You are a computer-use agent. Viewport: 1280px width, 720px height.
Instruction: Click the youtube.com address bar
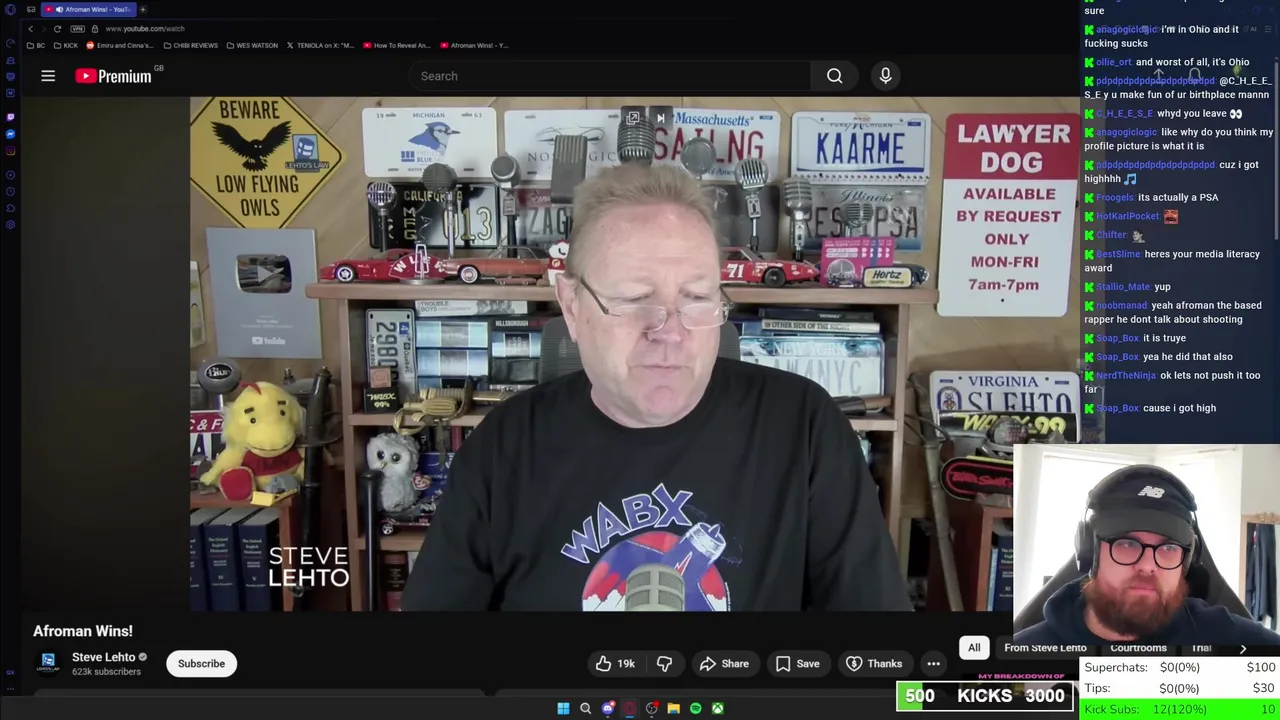click(145, 28)
